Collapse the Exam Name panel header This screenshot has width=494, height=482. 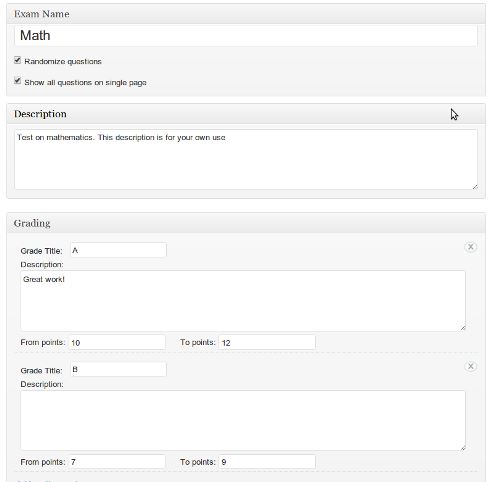coord(246,14)
